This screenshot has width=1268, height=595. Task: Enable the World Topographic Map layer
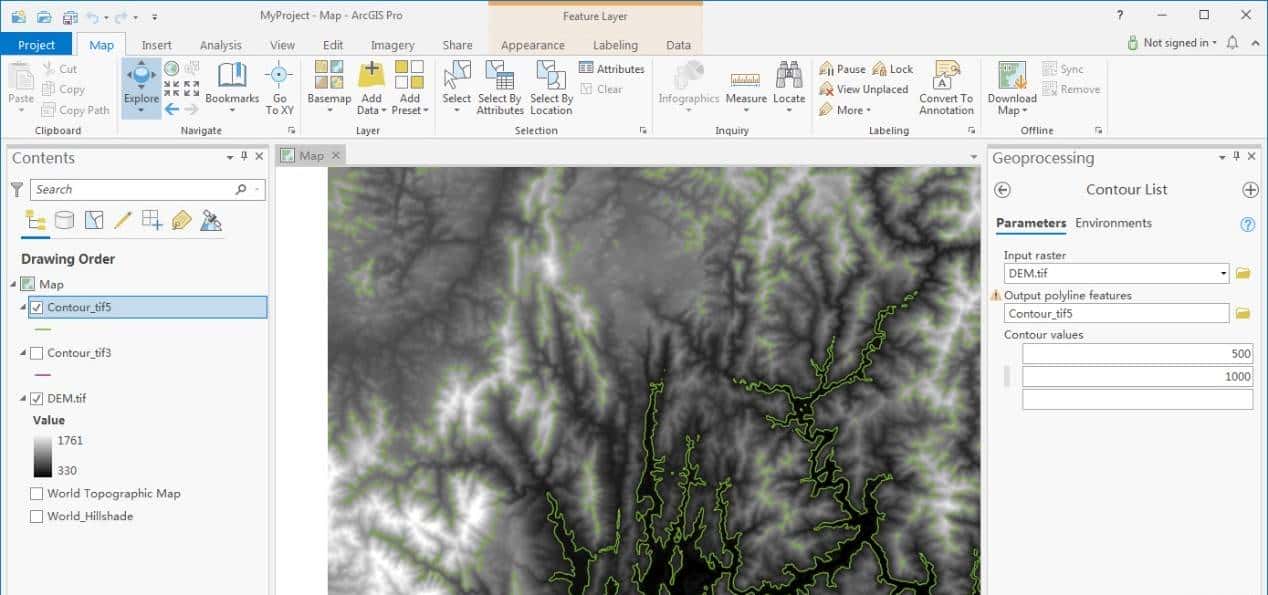[x=37, y=493]
